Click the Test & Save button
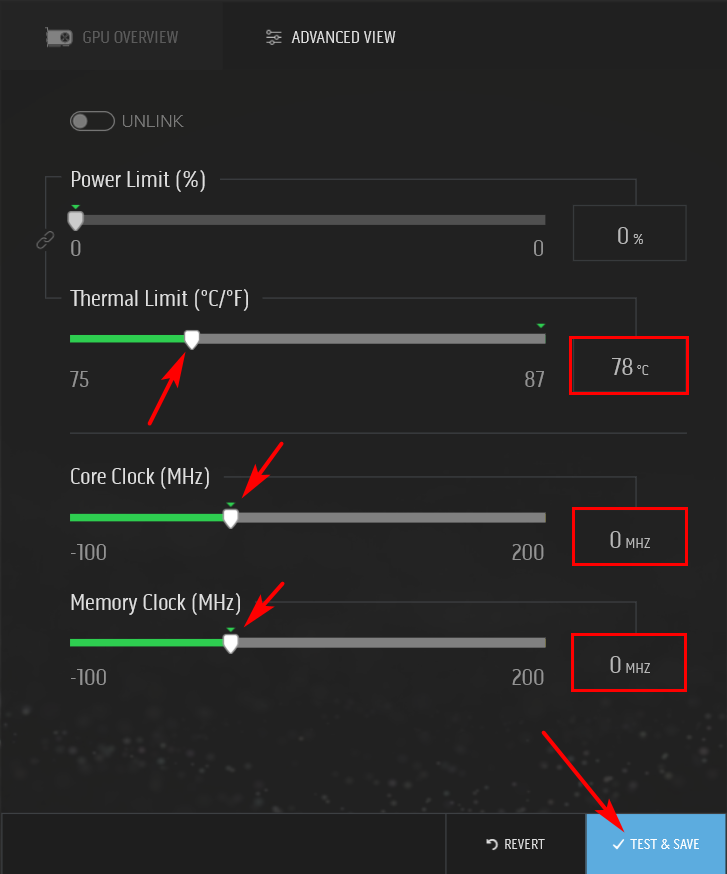This screenshot has height=874, width=727. (x=656, y=844)
